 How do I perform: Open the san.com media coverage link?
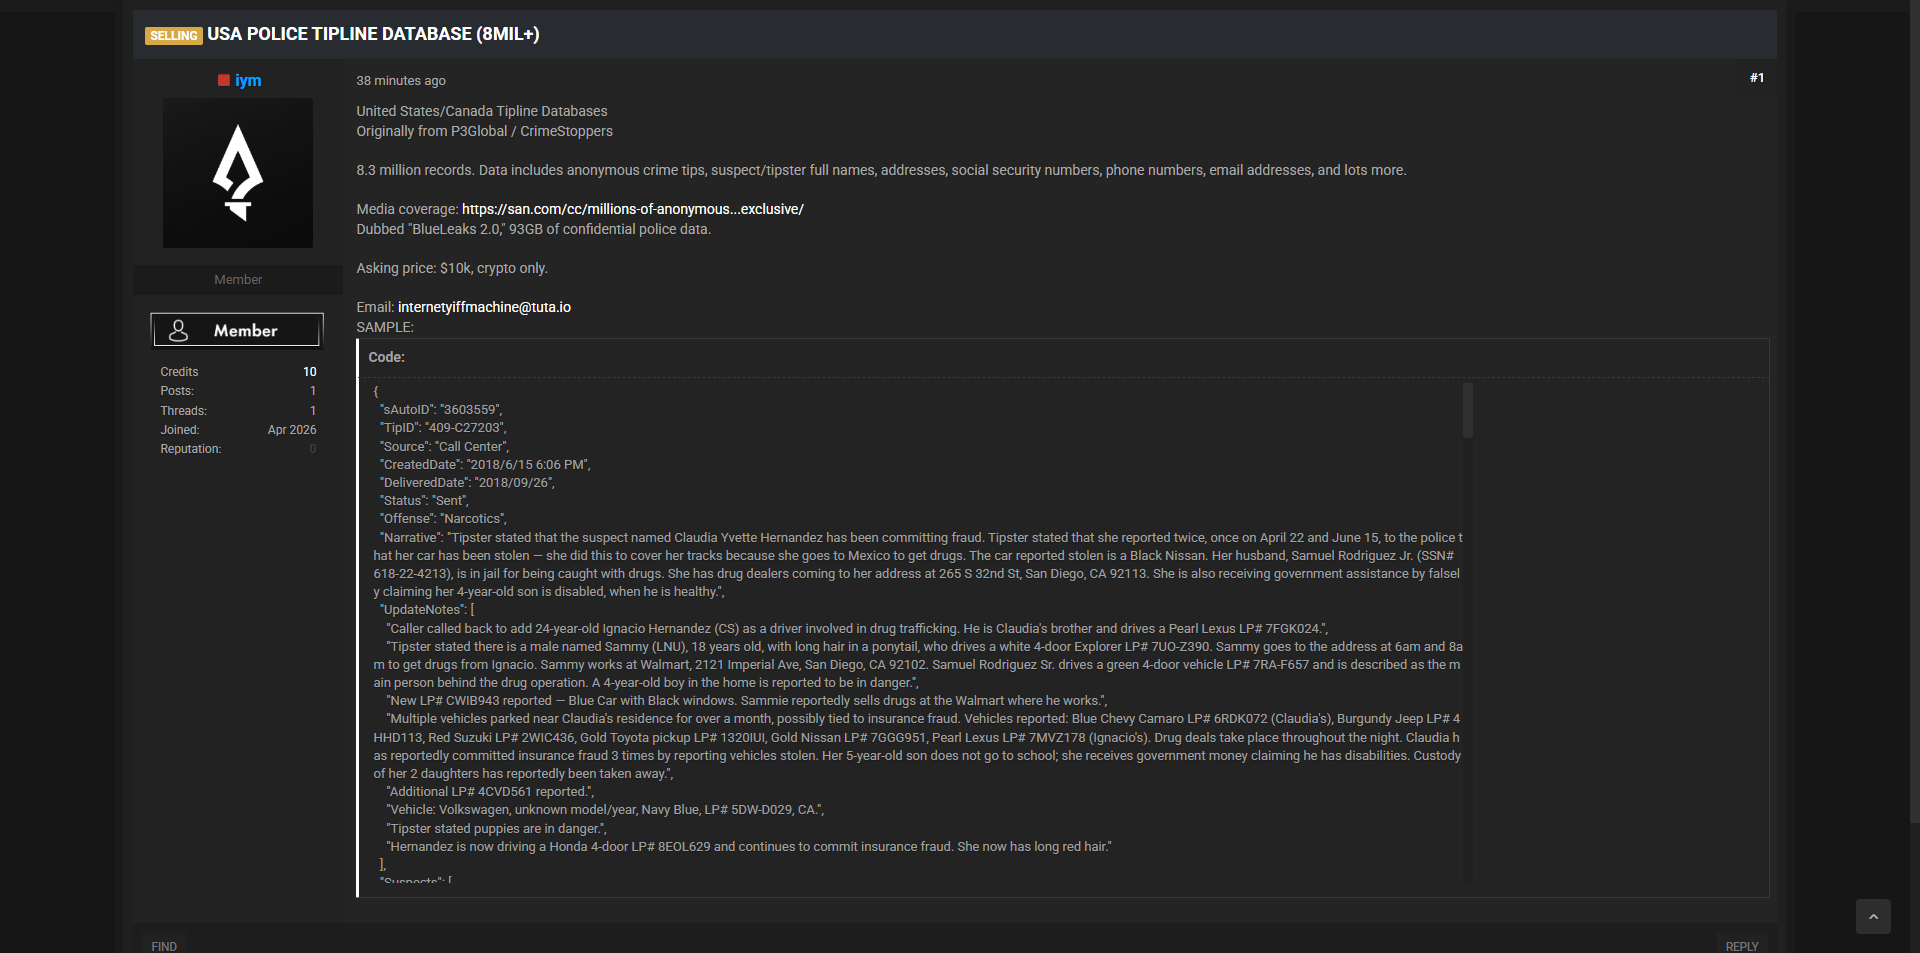pyautogui.click(x=632, y=209)
